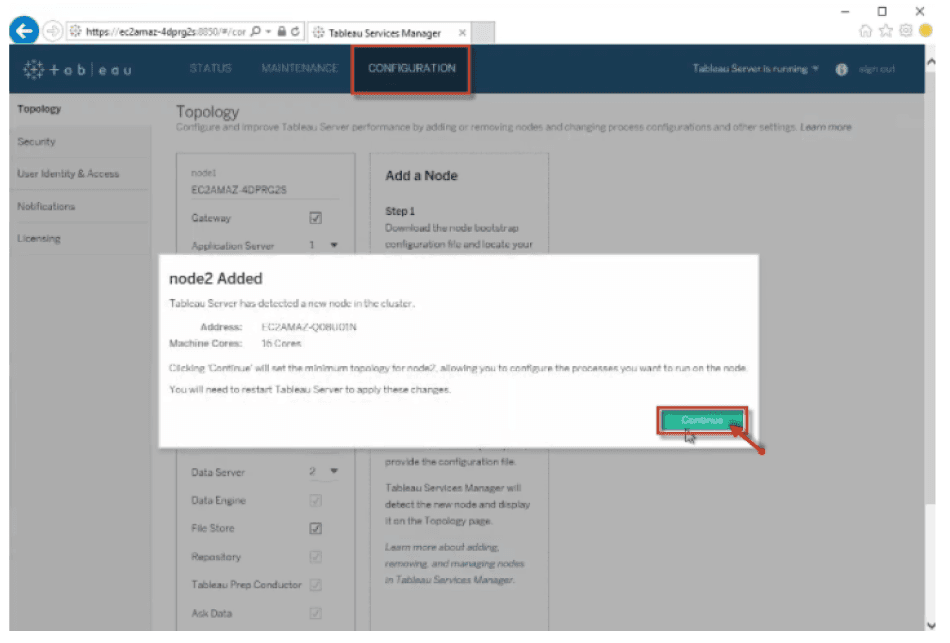Image resolution: width=950 pixels, height=643 pixels.
Task: Open the Tableau Server is running dropdown
Action: point(757,69)
